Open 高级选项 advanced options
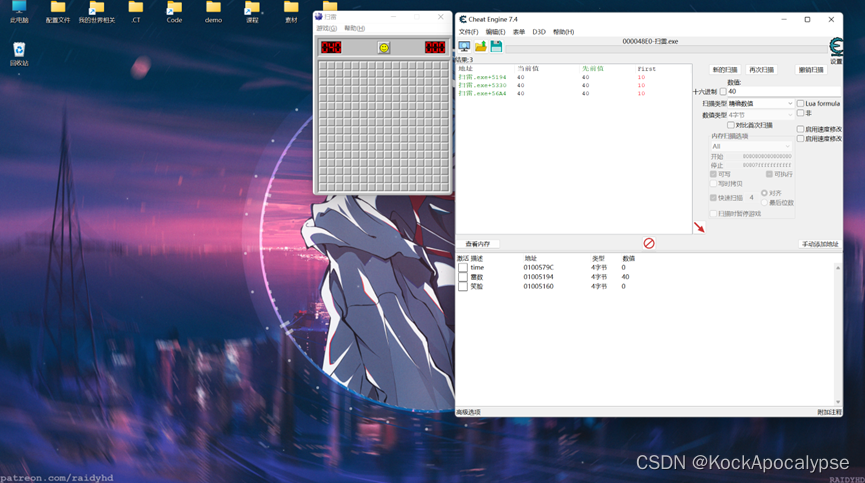This screenshot has height=483, width=865. (468, 412)
